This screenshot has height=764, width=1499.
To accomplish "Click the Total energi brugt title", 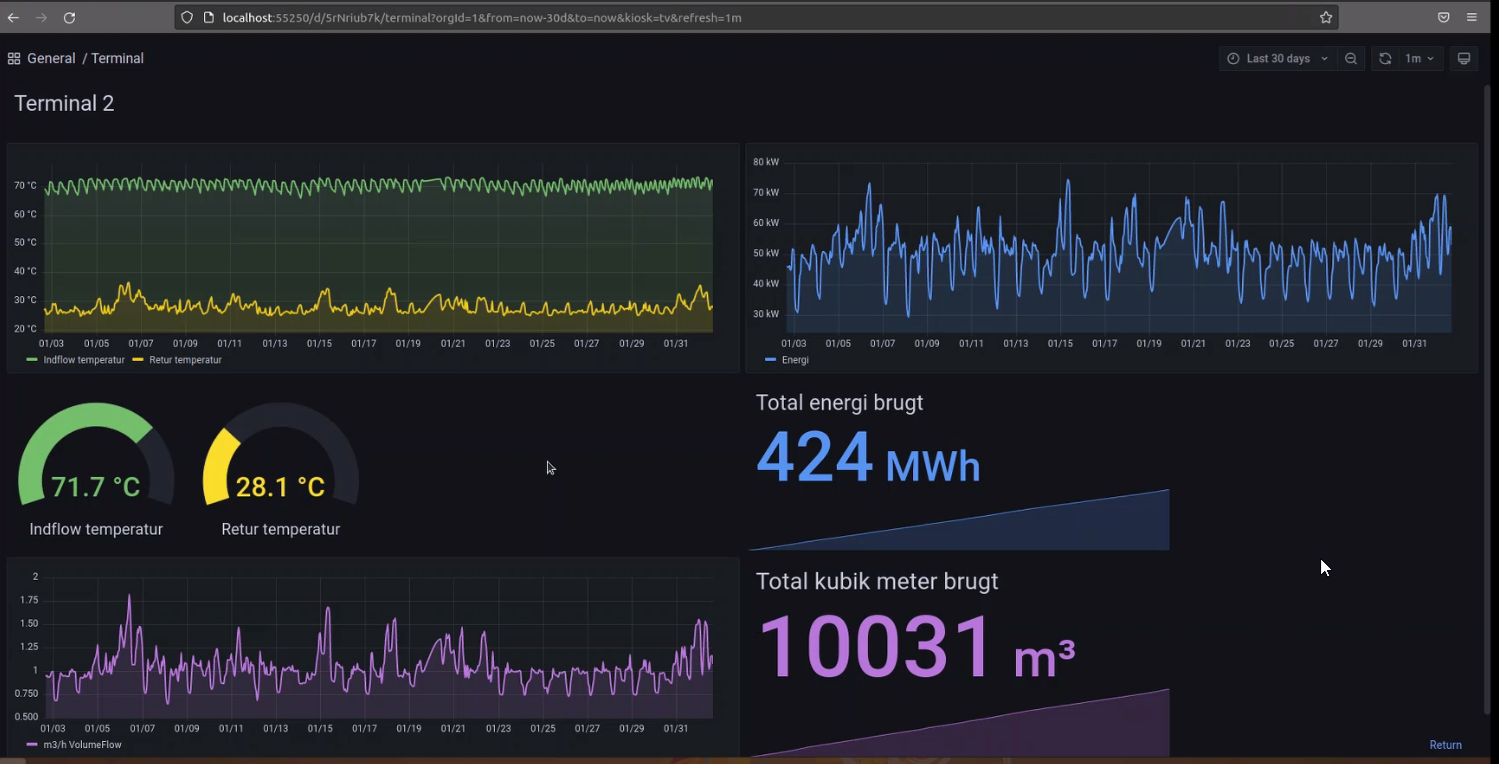I will pyautogui.click(x=839, y=402).
